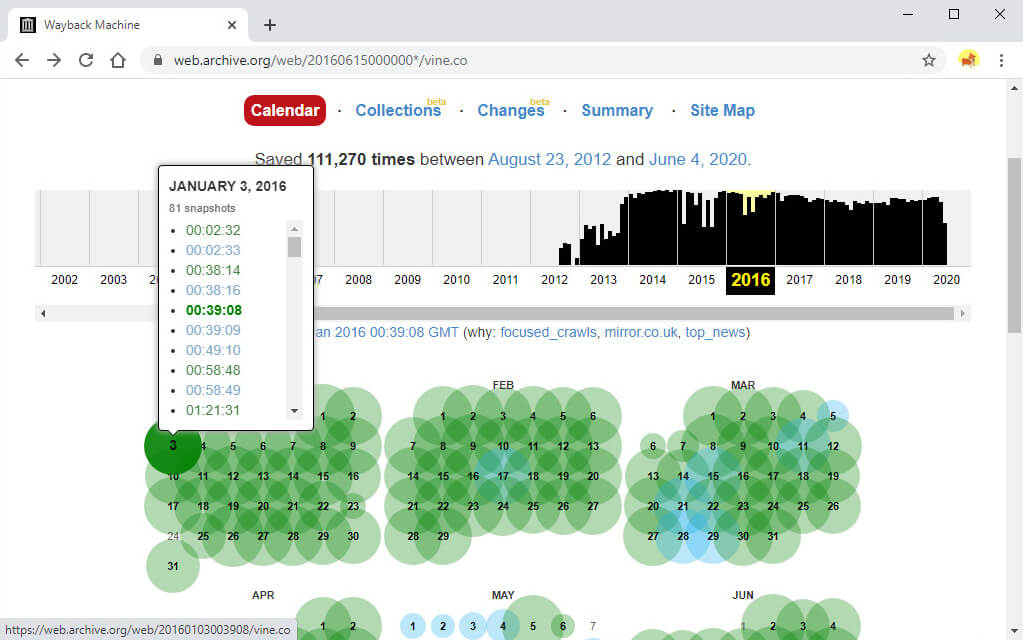This screenshot has height=640, width=1023.
Task: Select February 1 on the calendar
Action: pyautogui.click(x=443, y=416)
